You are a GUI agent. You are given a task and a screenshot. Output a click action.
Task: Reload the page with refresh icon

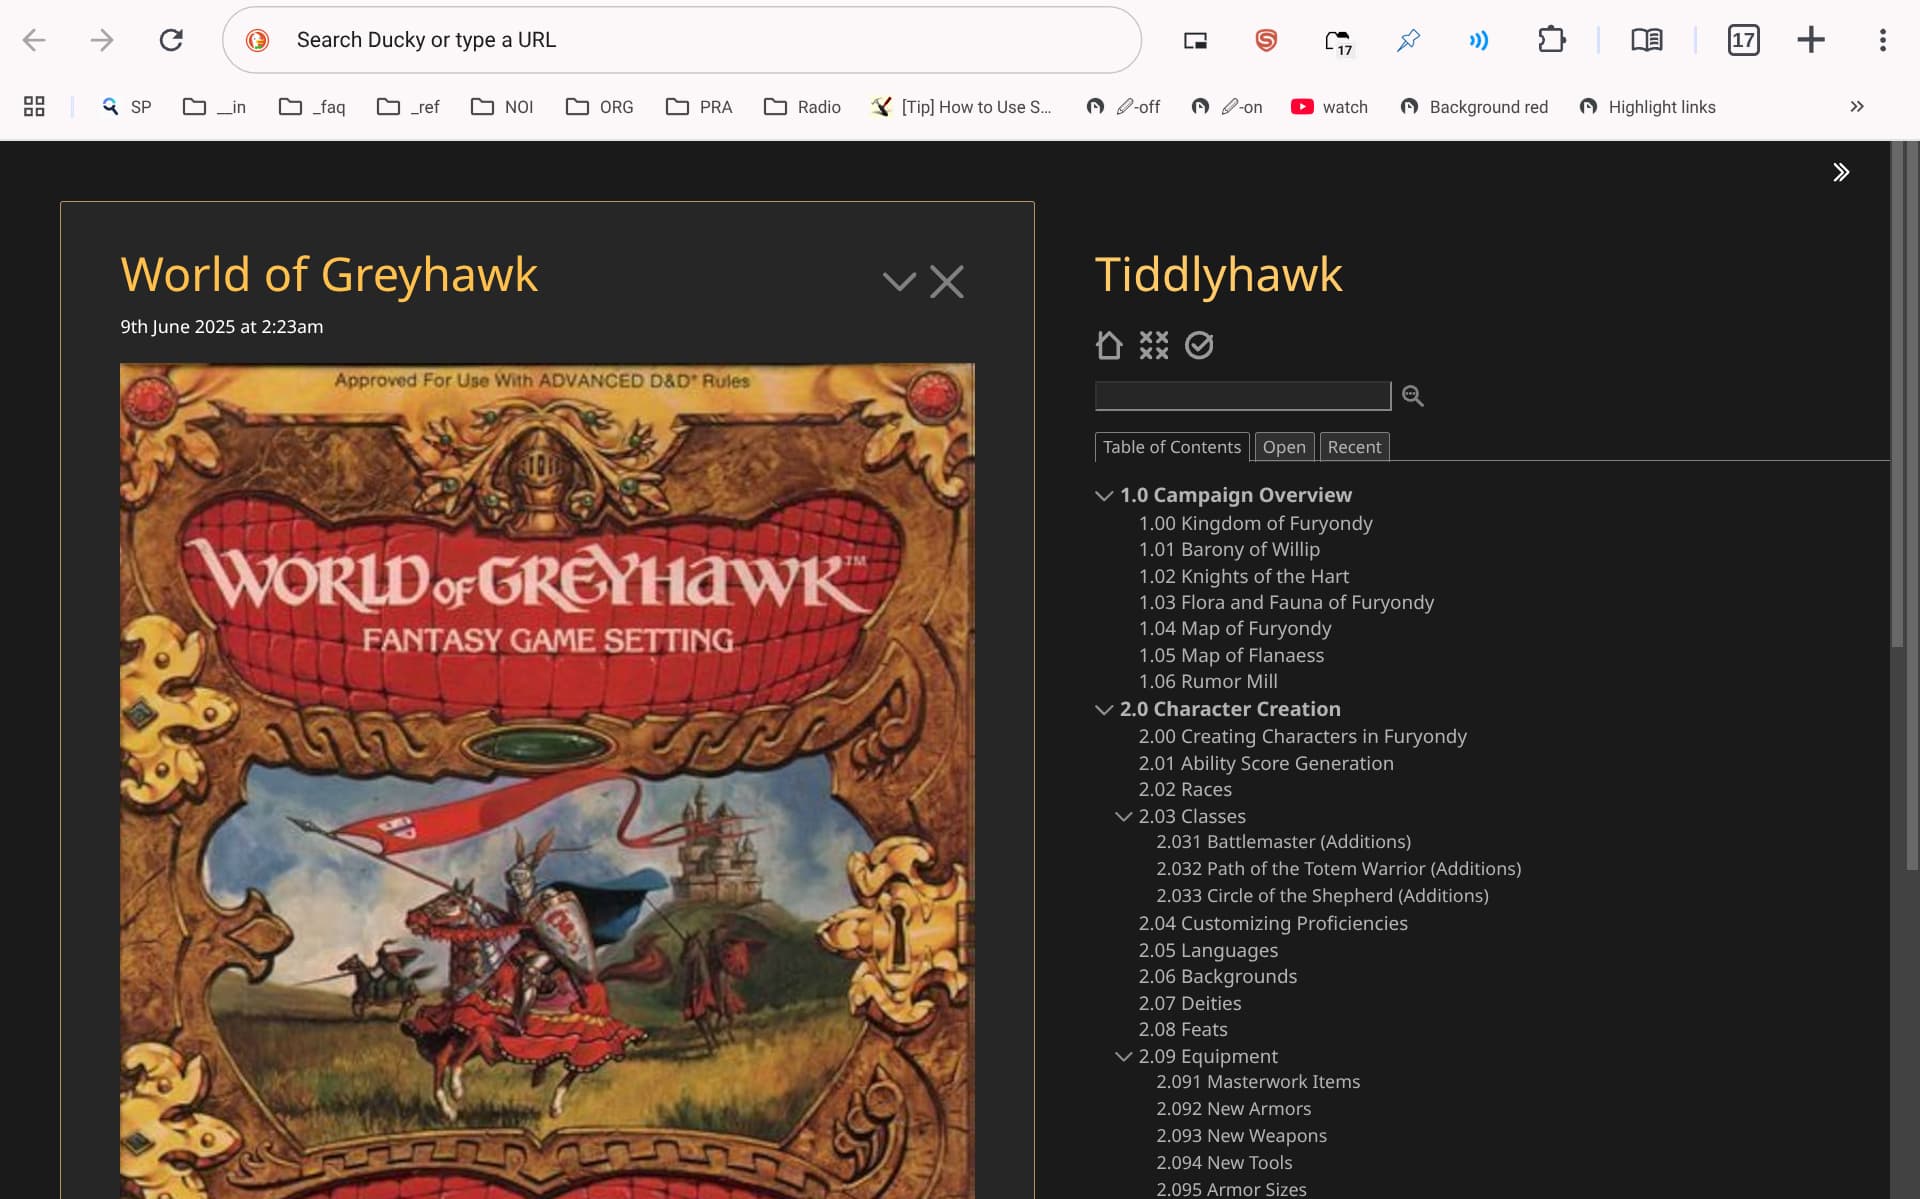[171, 40]
